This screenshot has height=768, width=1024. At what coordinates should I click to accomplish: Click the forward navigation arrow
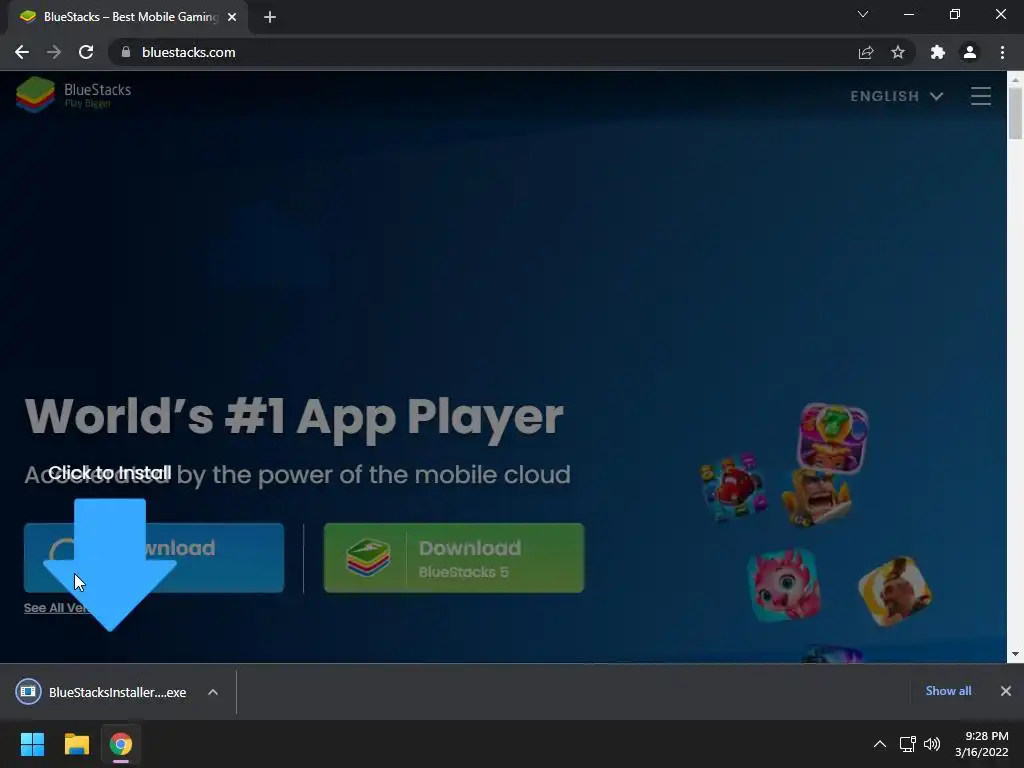pyautogui.click(x=54, y=52)
